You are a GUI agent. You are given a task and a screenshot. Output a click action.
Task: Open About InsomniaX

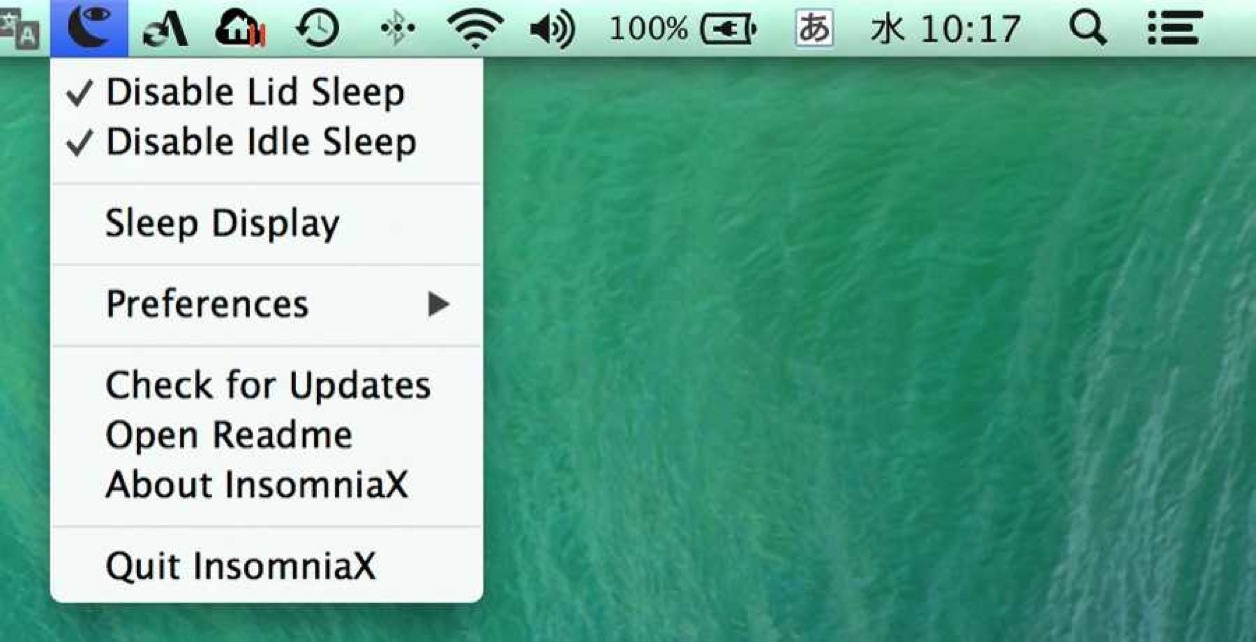point(266,485)
